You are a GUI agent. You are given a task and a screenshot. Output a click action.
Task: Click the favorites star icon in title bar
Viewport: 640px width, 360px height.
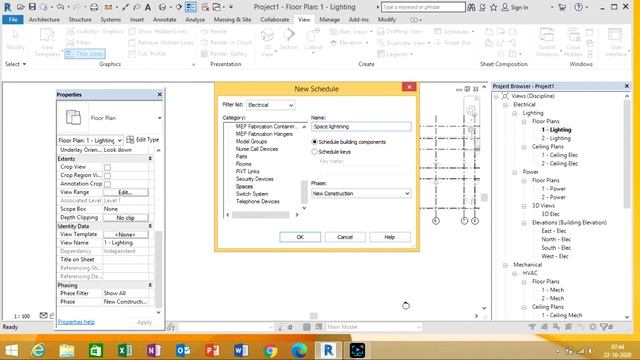tap(493, 7)
